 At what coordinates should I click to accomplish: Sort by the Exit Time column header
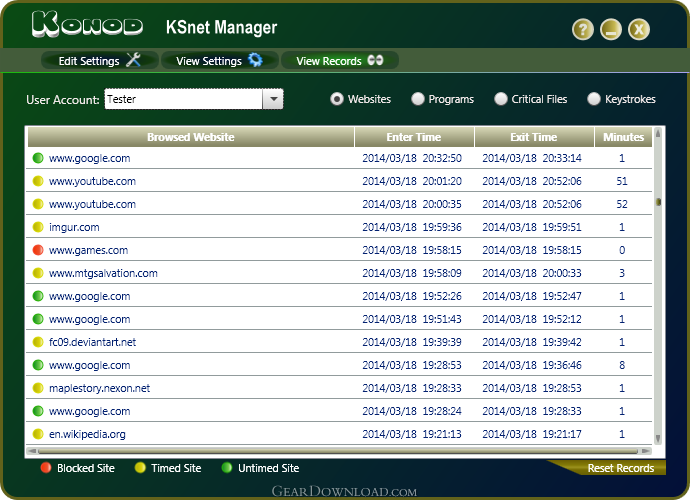pos(534,137)
